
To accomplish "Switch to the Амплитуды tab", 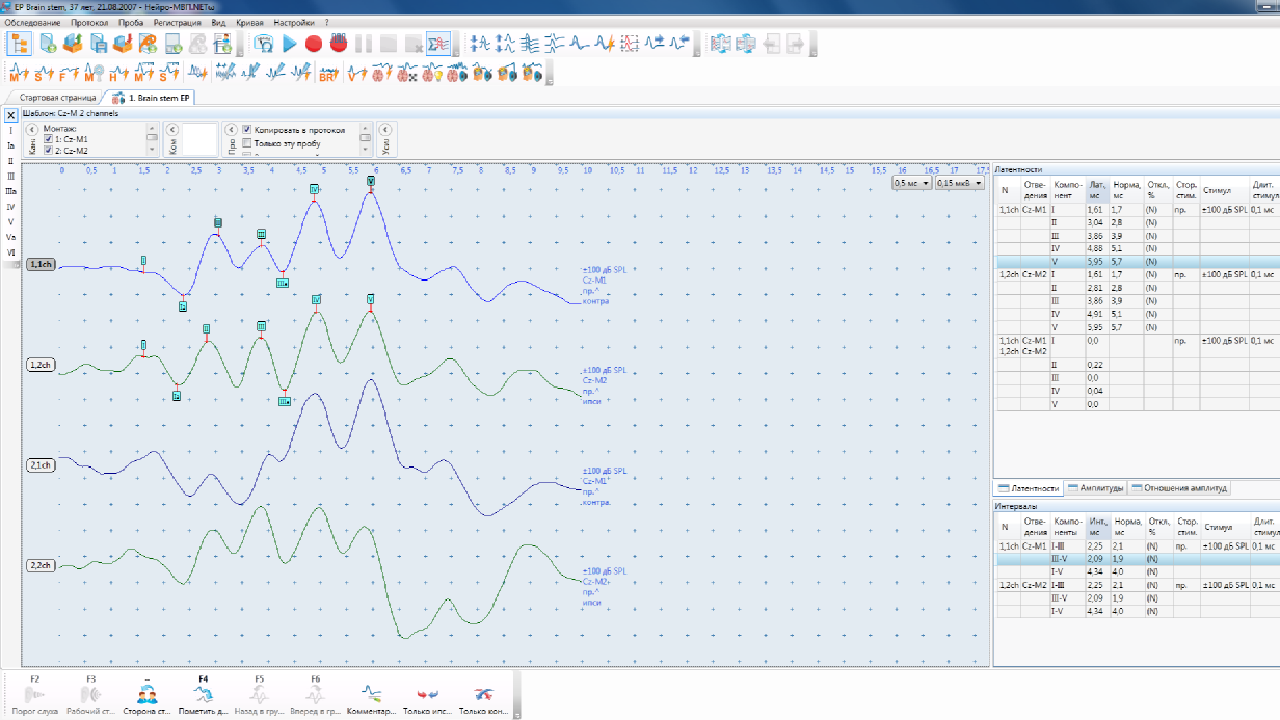I will coord(1096,488).
